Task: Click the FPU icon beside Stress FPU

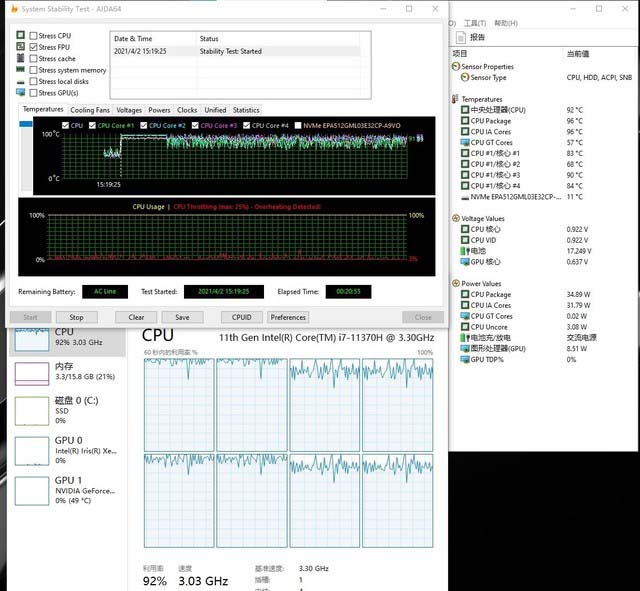Action: pos(20,47)
